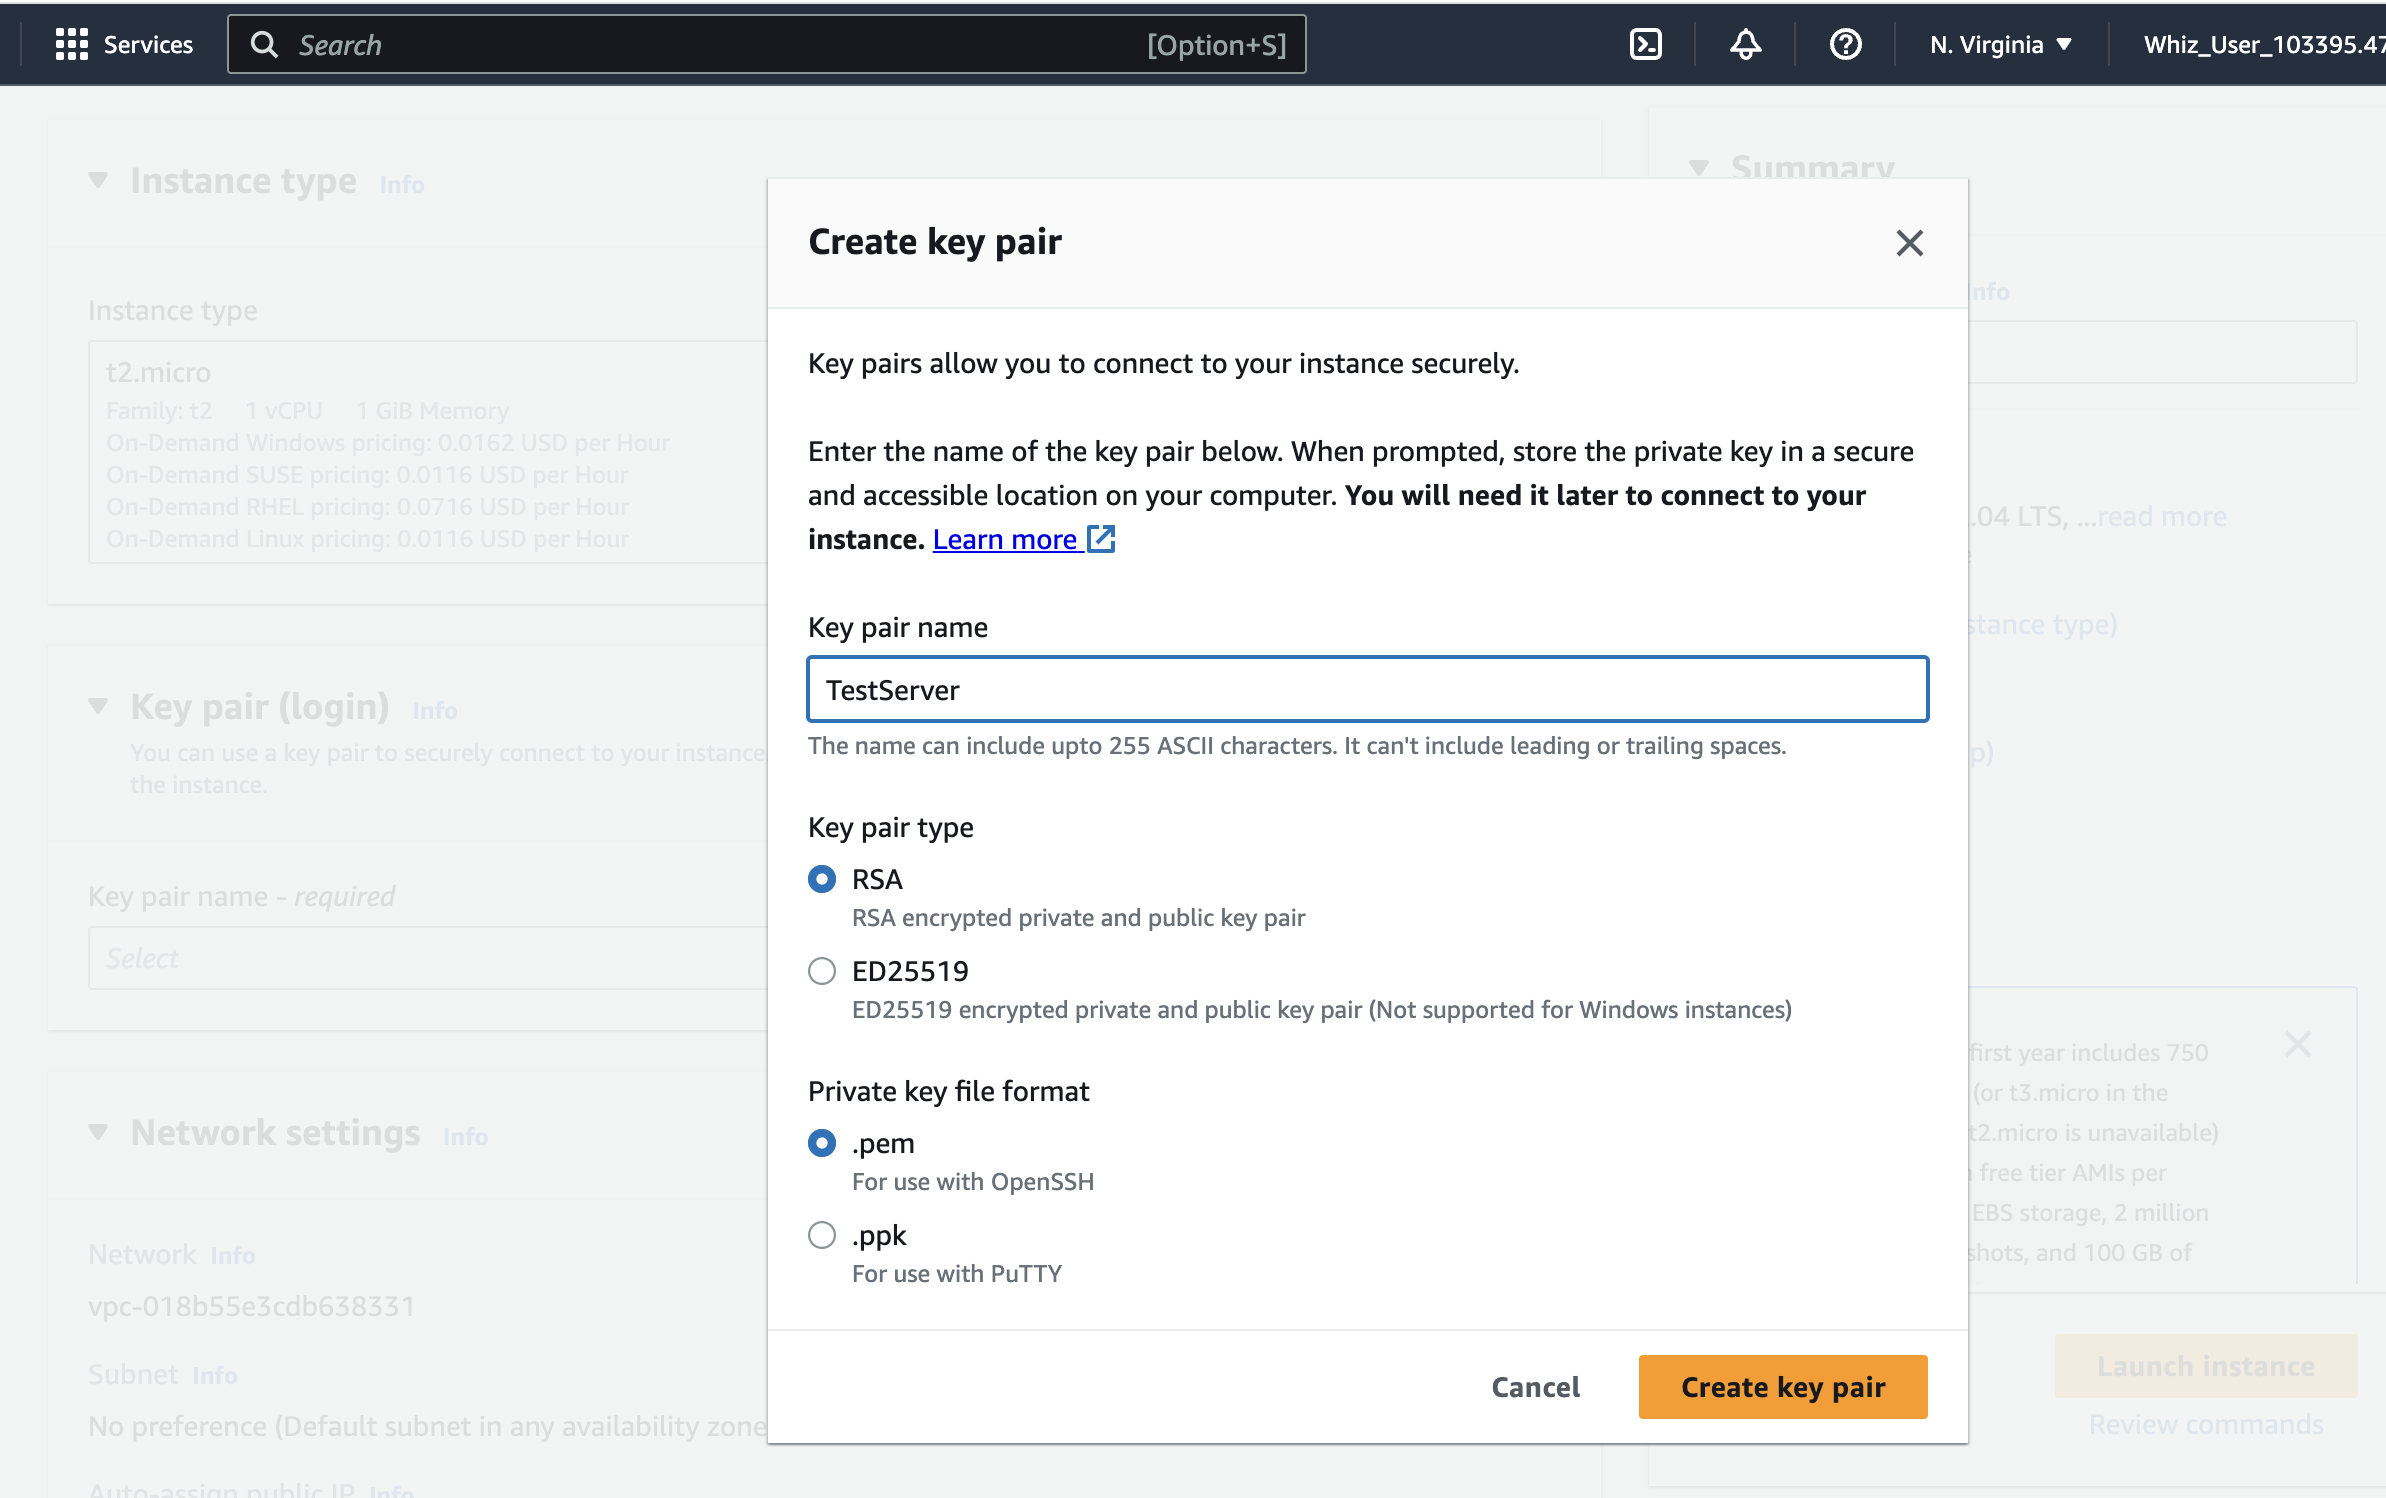Click the Learn more external link icon
2386x1498 pixels.
(1101, 539)
